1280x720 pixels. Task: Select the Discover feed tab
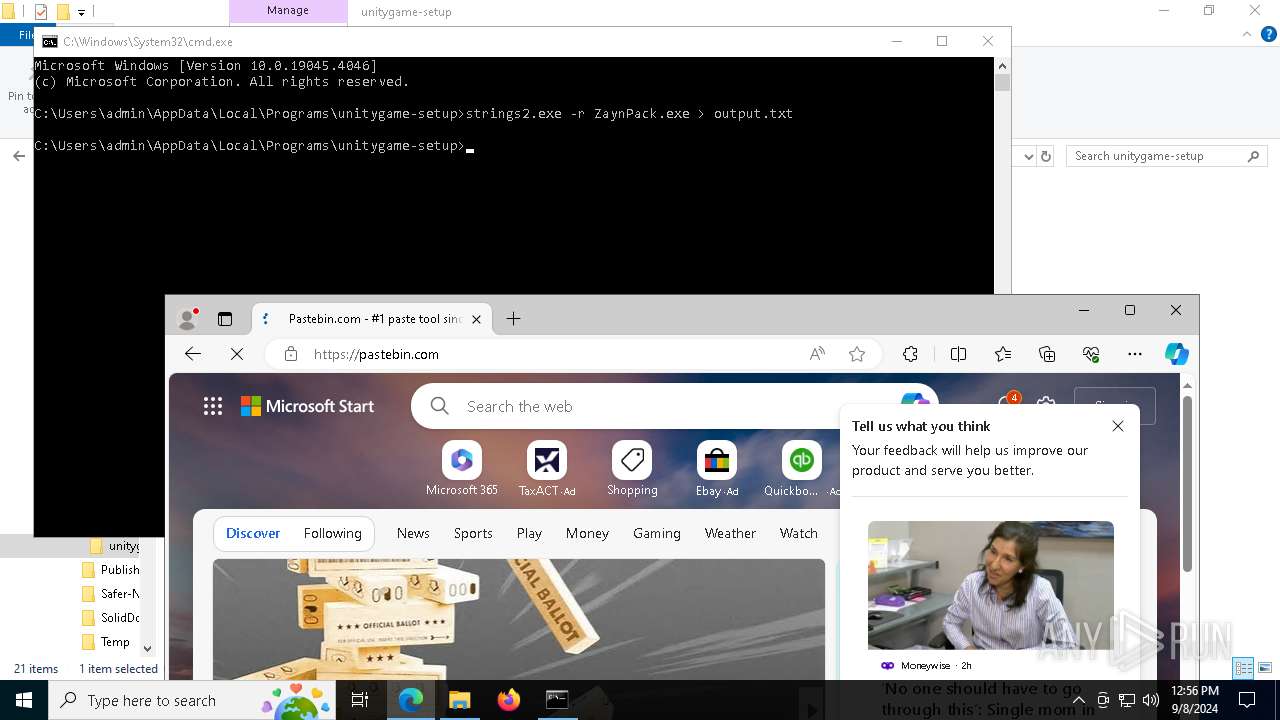[253, 533]
